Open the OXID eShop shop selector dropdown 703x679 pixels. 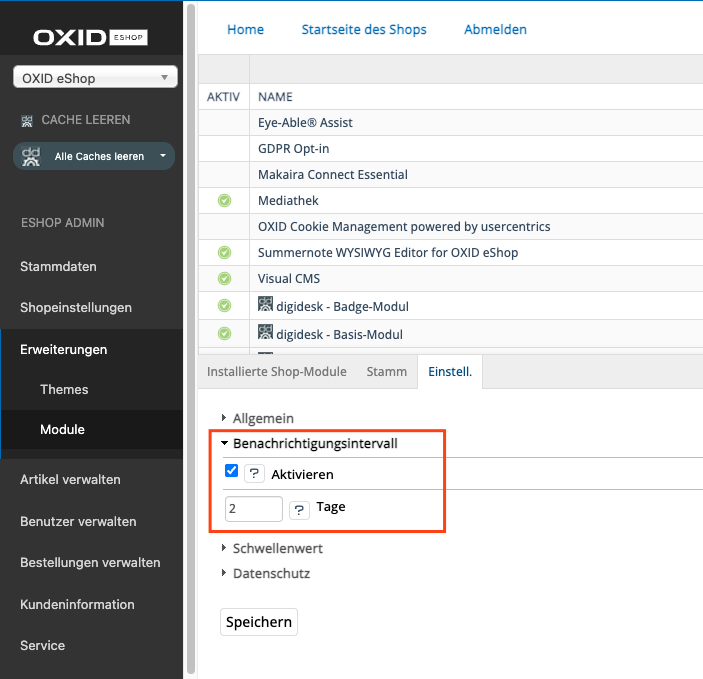click(95, 78)
